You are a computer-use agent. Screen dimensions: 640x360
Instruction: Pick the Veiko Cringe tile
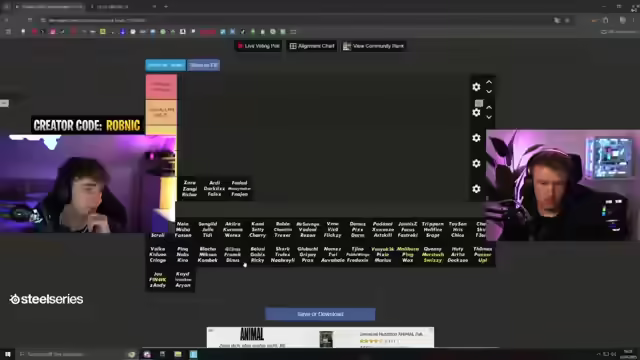(x=158, y=255)
